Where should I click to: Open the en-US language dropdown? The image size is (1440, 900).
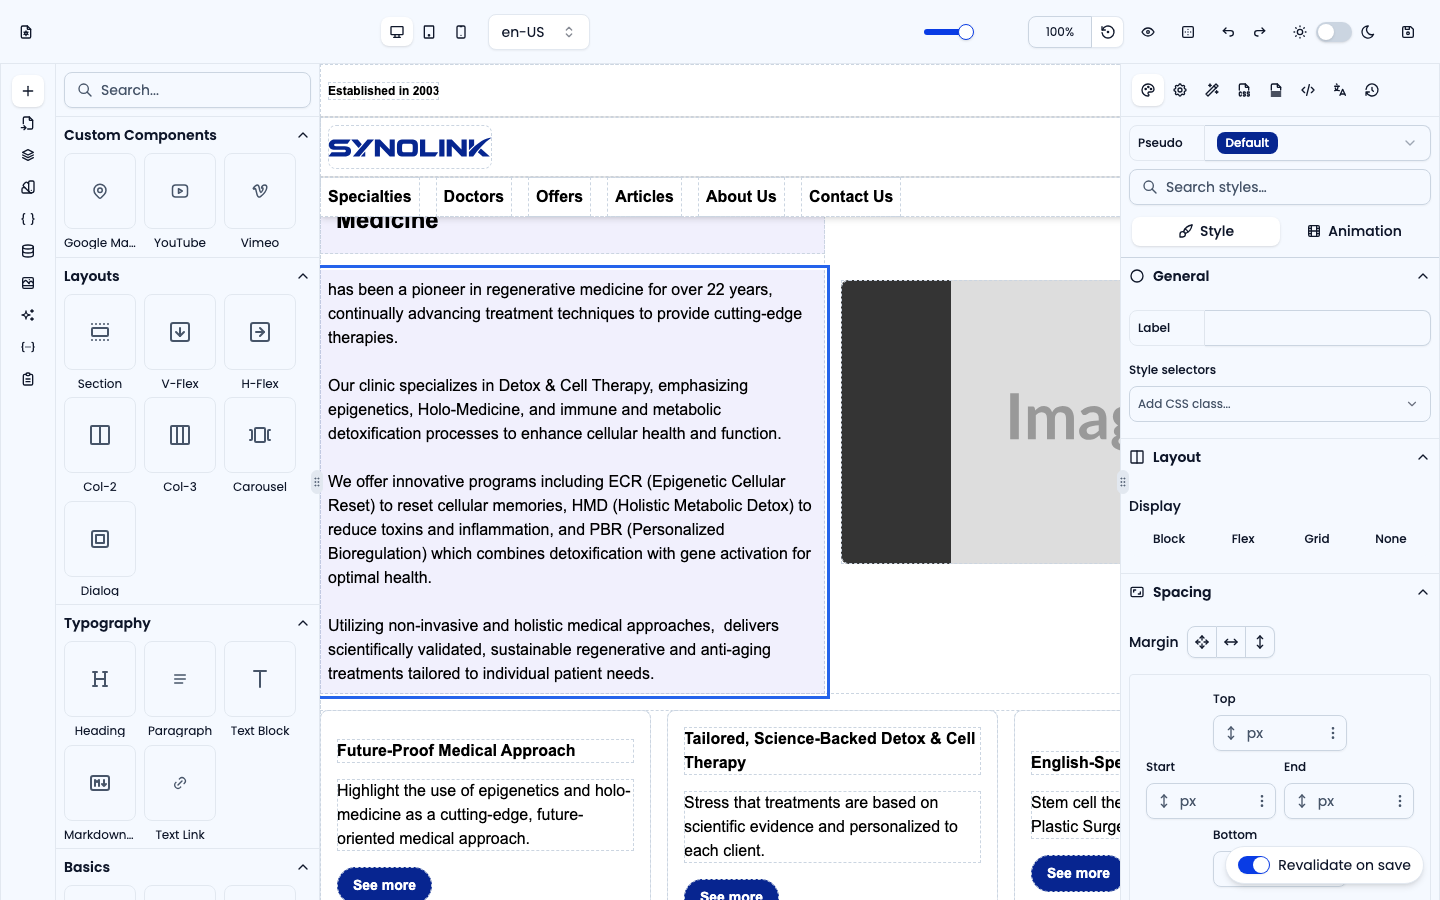(539, 32)
